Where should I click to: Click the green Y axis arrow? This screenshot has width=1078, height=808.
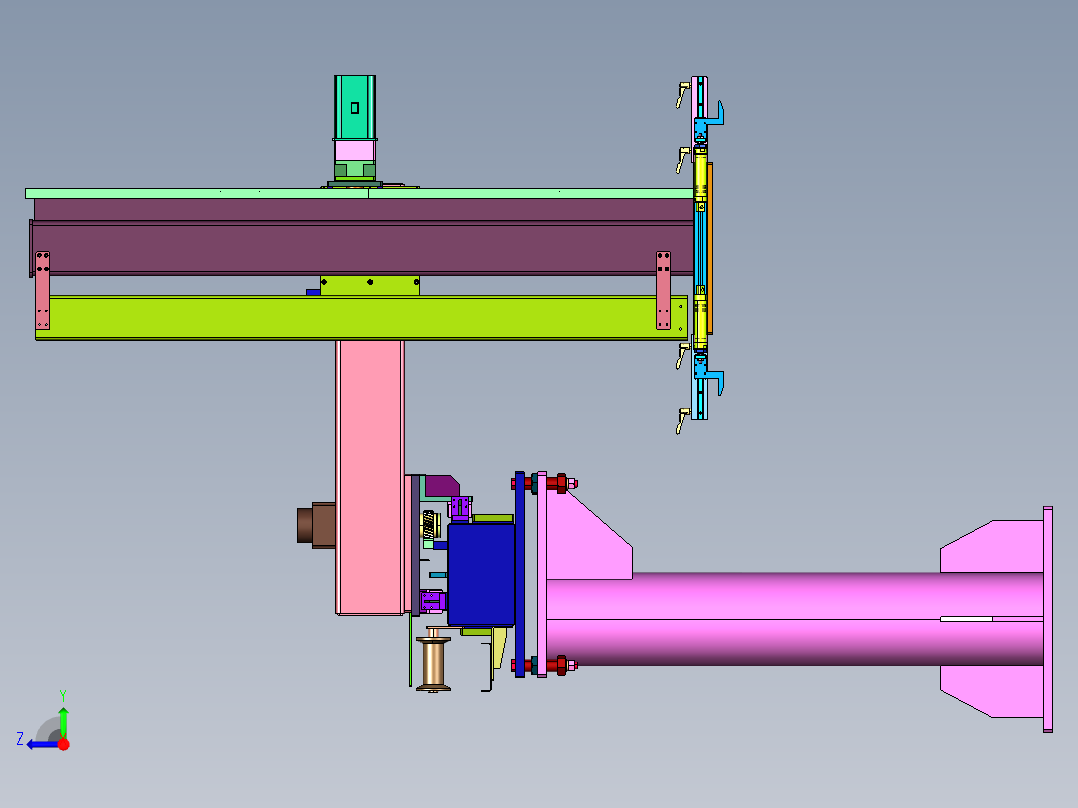tap(63, 721)
